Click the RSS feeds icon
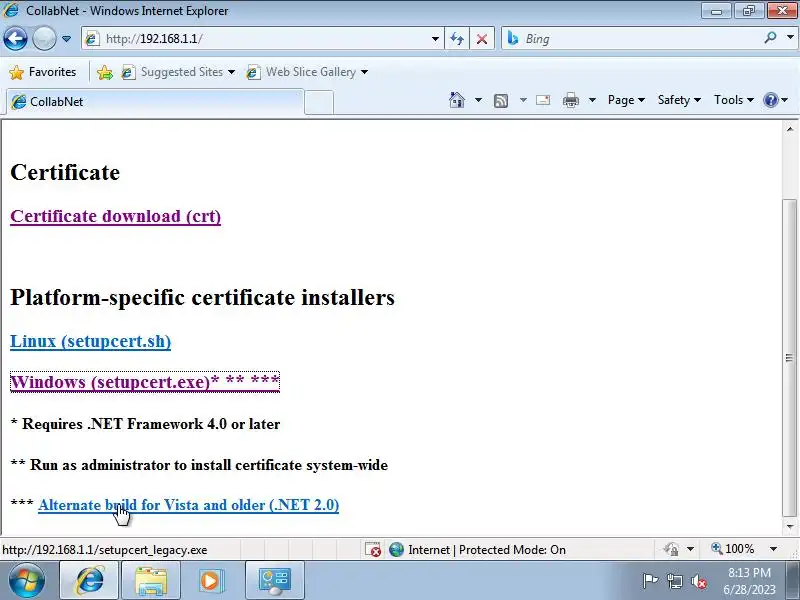Screen dimensions: 800x600 click(501, 101)
